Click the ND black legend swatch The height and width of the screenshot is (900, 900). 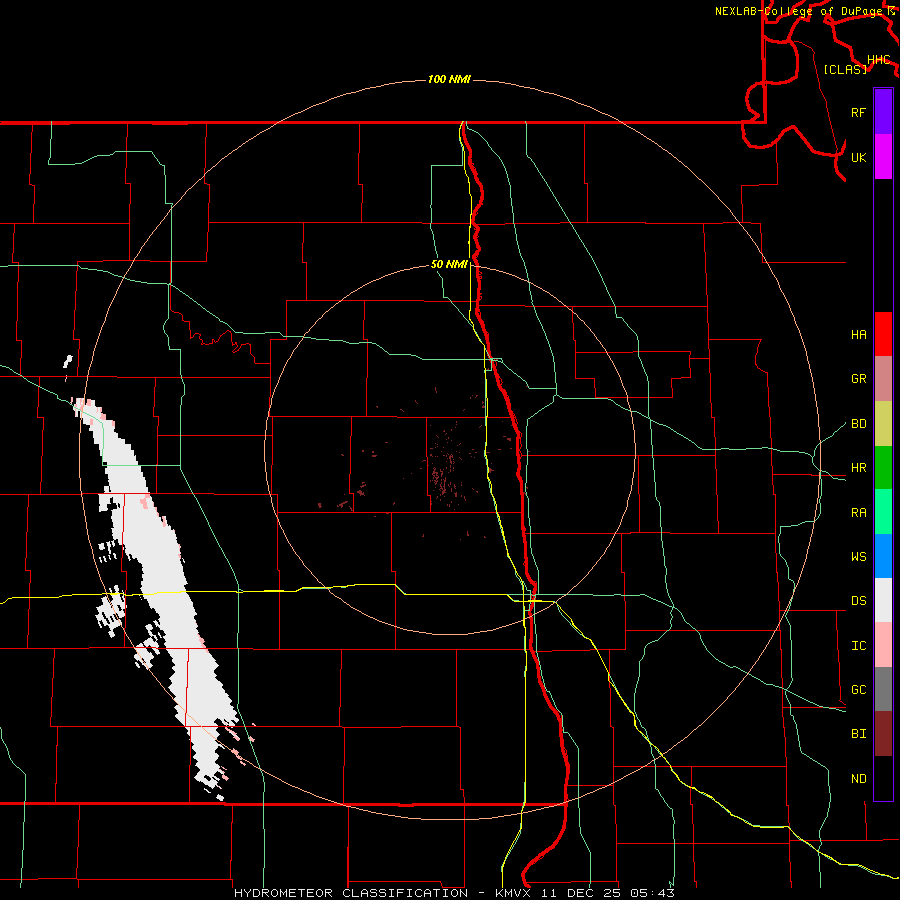tap(883, 778)
